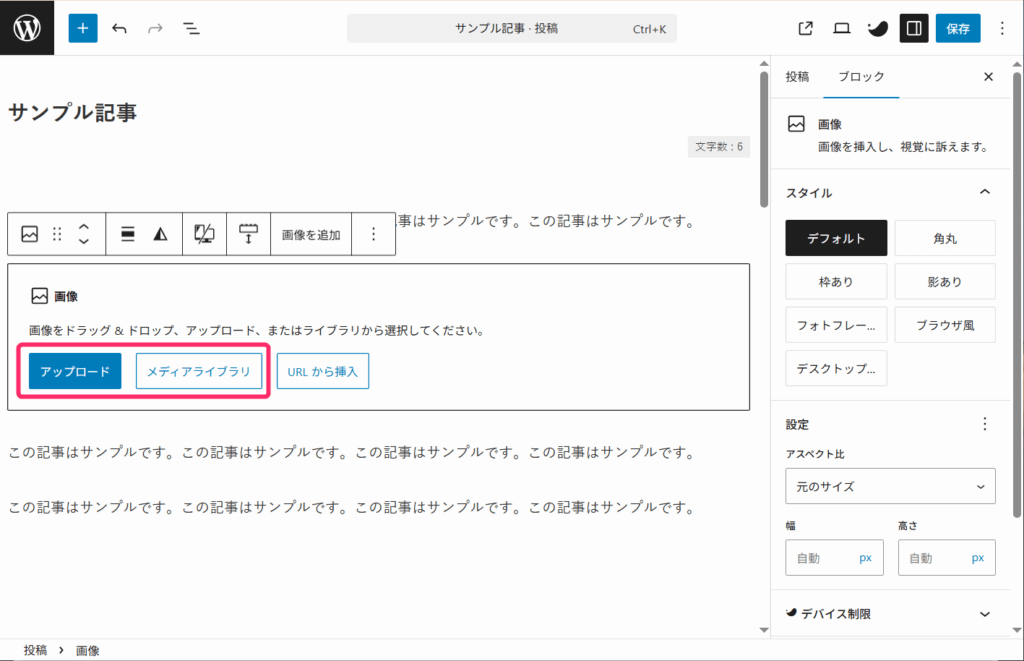Open the block inserter plus button
1024x661 pixels.
coord(83,28)
